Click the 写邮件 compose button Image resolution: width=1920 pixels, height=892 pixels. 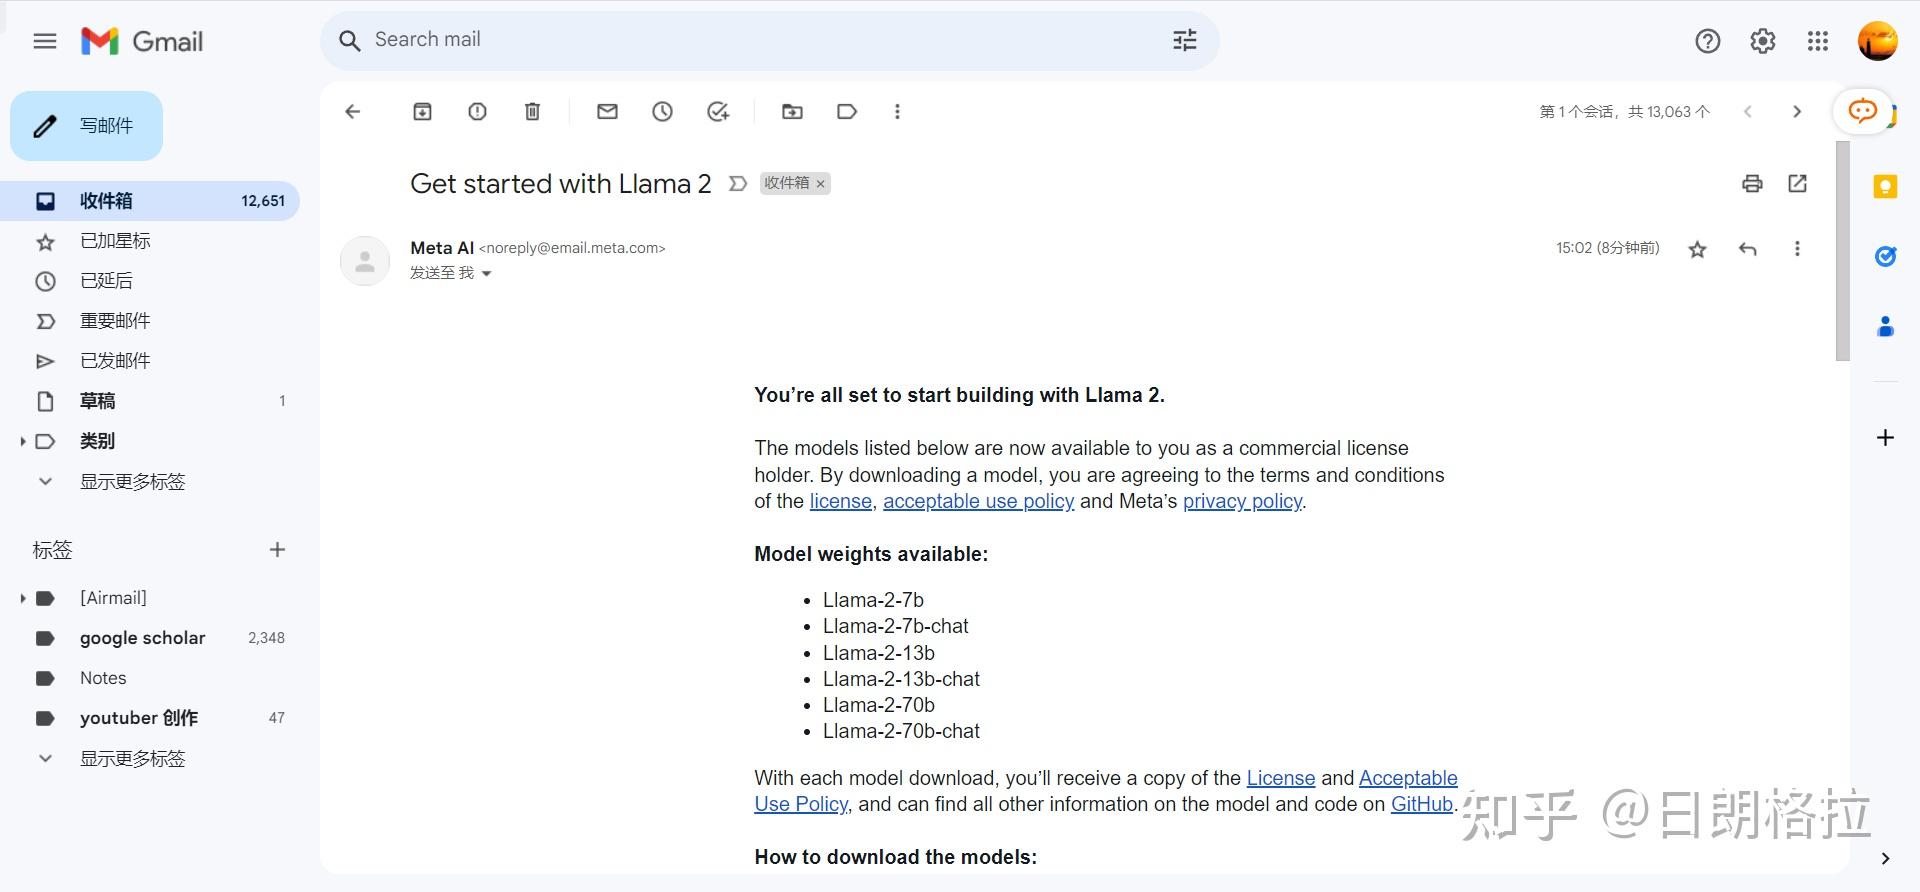(86, 126)
